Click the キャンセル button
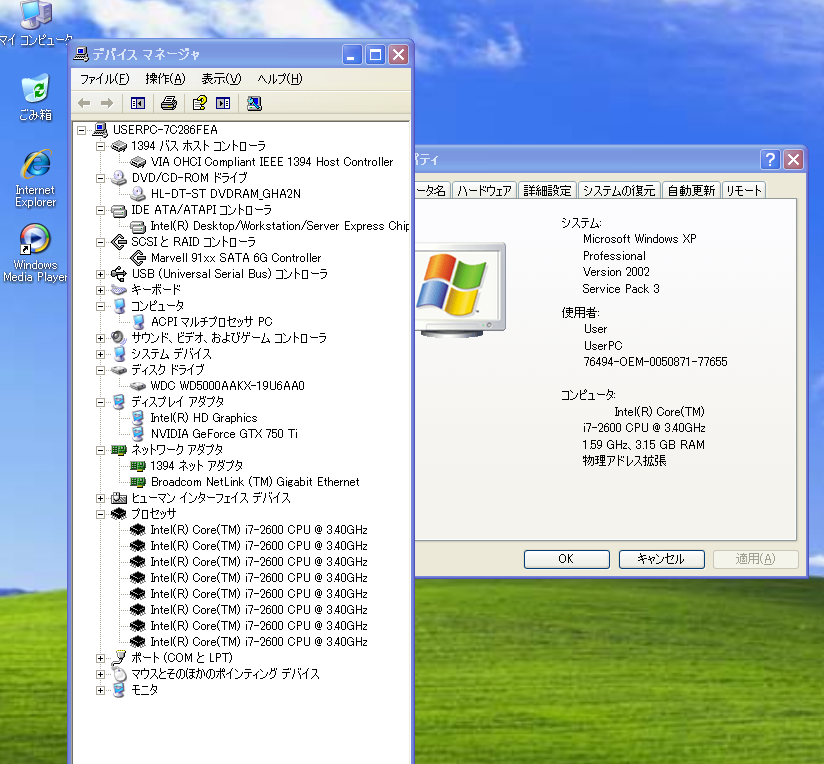 tap(662, 559)
